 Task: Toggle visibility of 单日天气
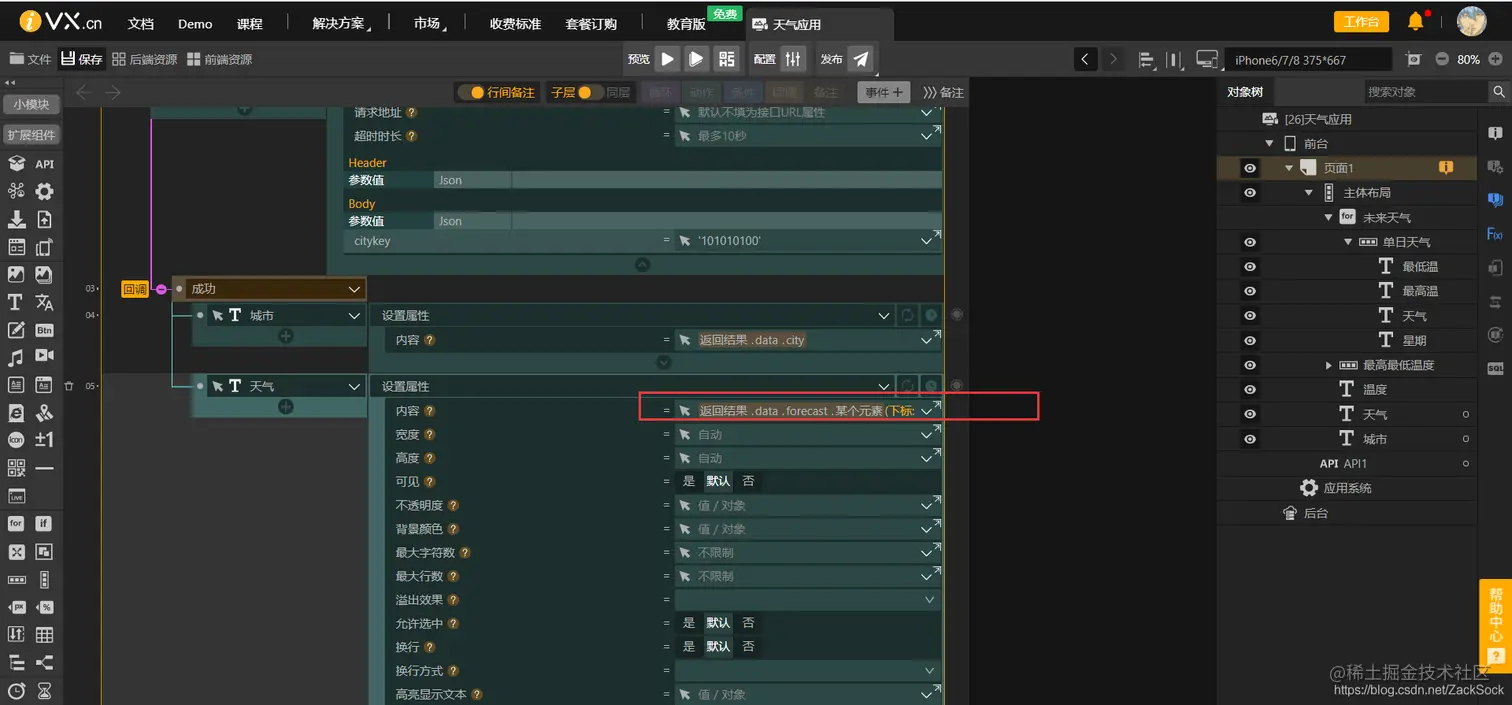pyautogui.click(x=1250, y=242)
